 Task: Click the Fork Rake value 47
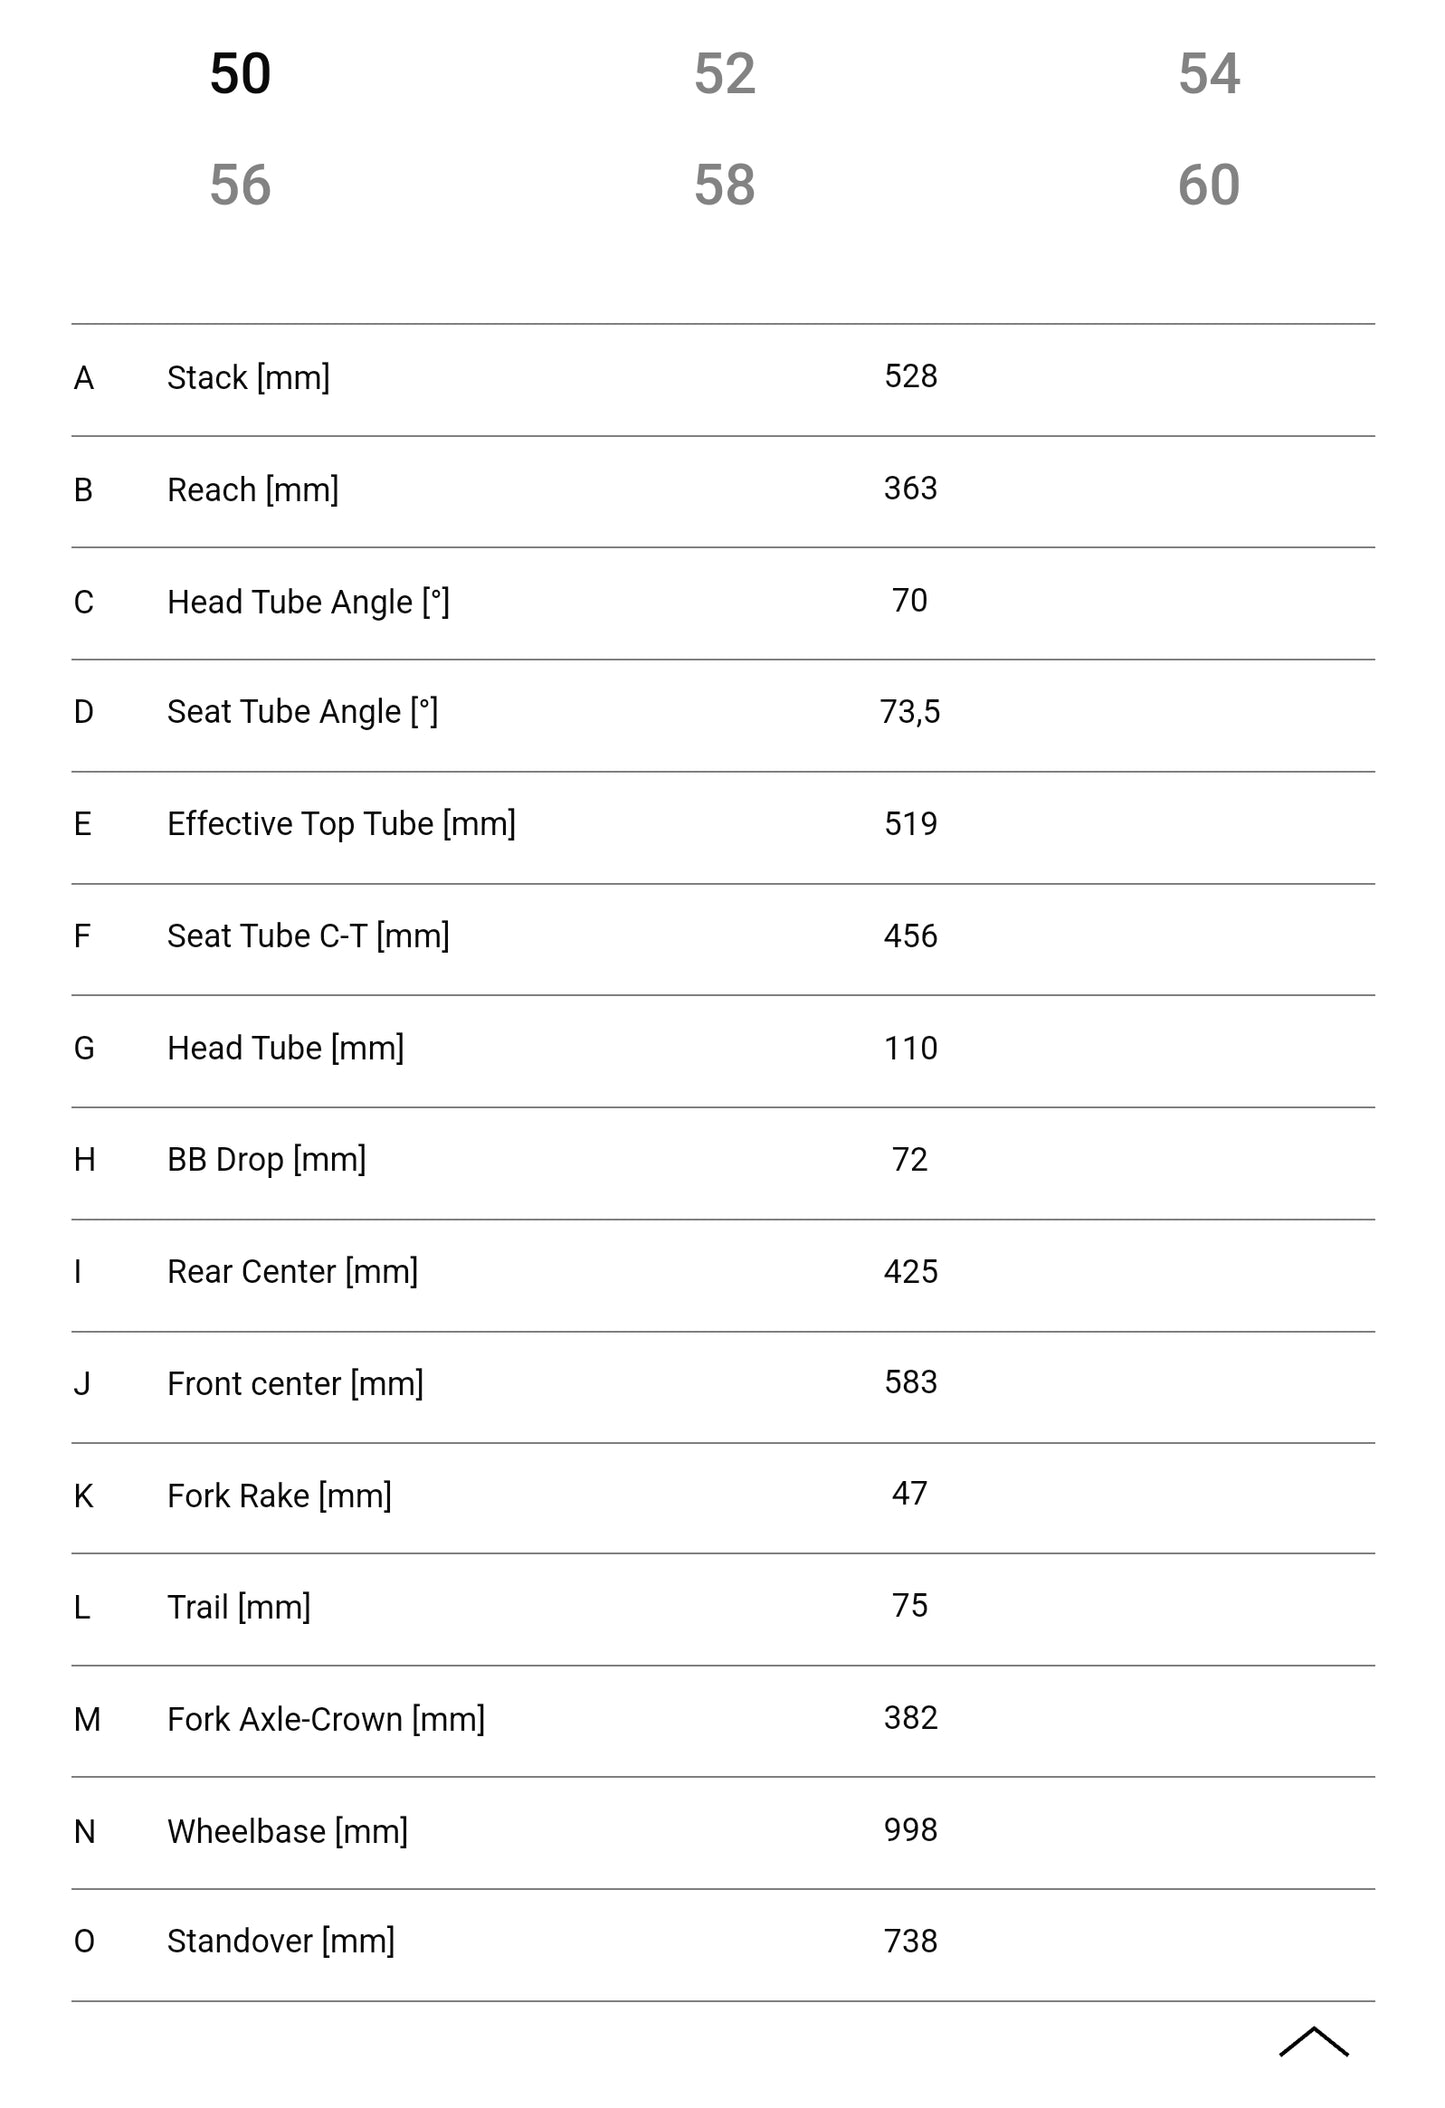point(910,1494)
